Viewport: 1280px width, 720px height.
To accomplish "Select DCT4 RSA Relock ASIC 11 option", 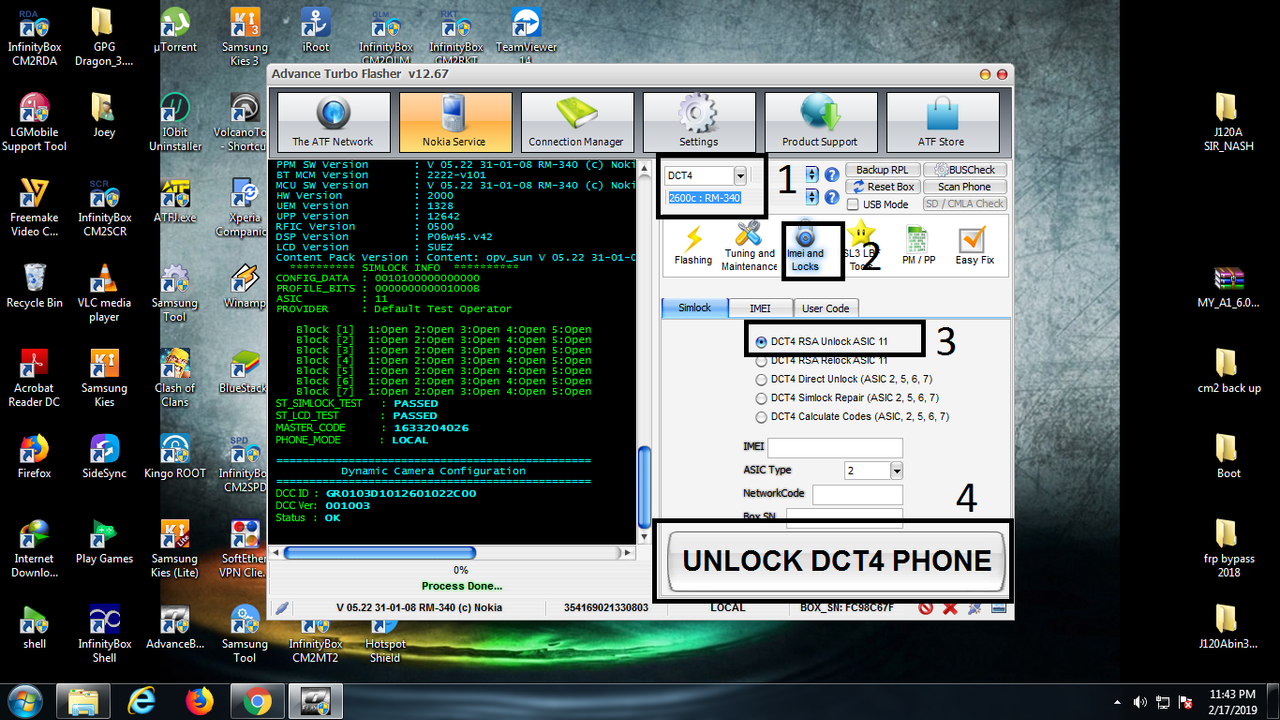I will [822, 360].
